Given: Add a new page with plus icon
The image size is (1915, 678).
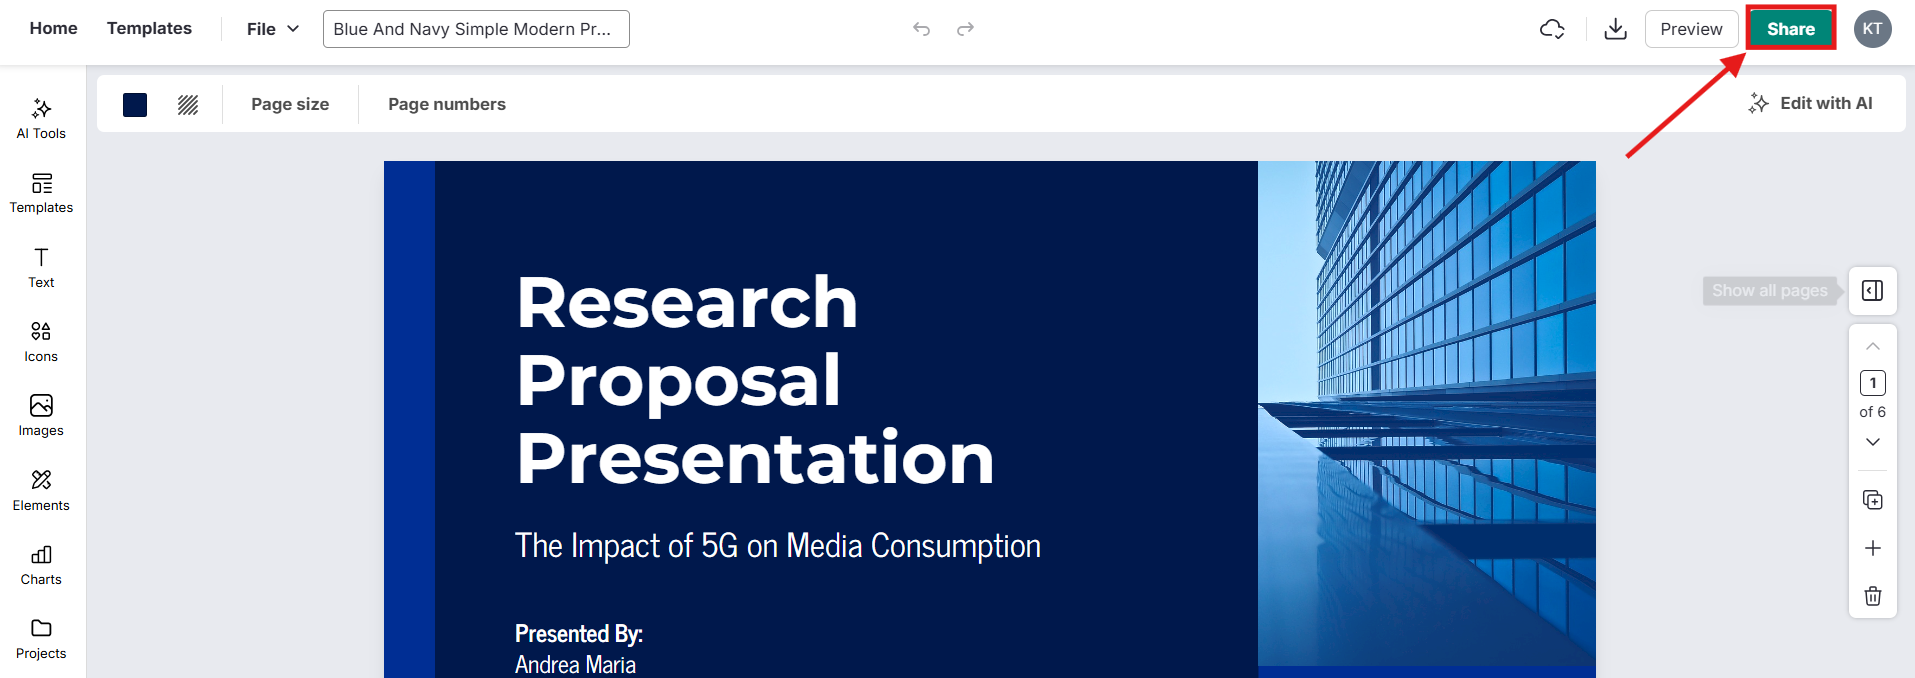Looking at the screenshot, I should click(x=1873, y=548).
